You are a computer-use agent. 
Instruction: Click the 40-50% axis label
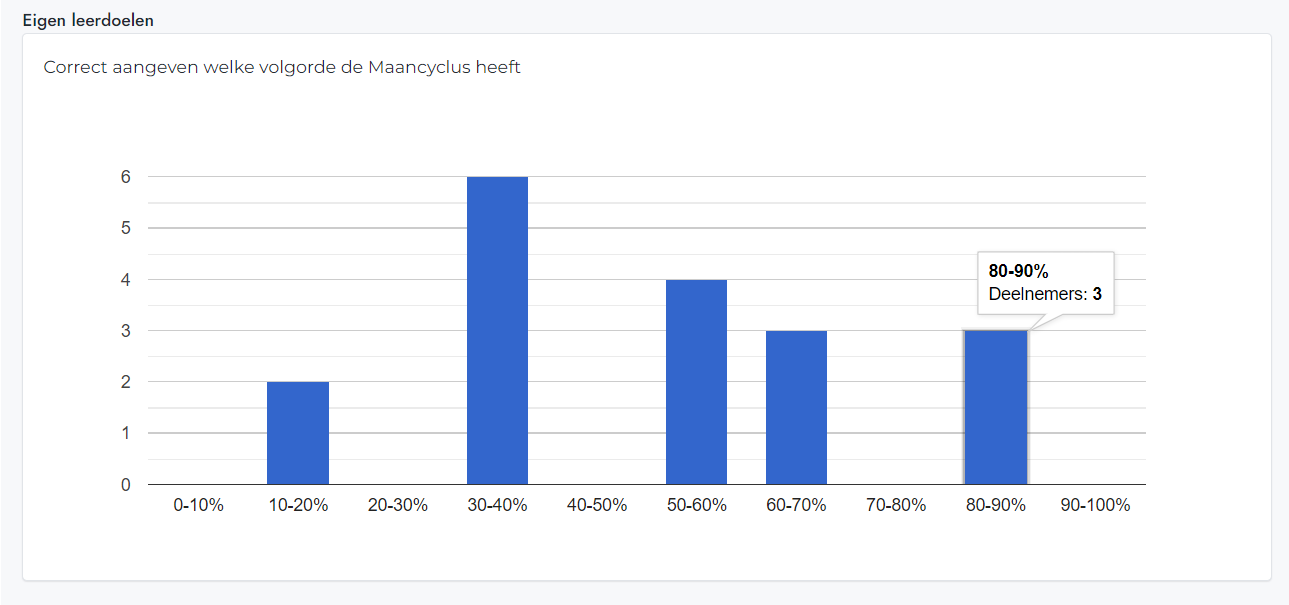point(597,505)
